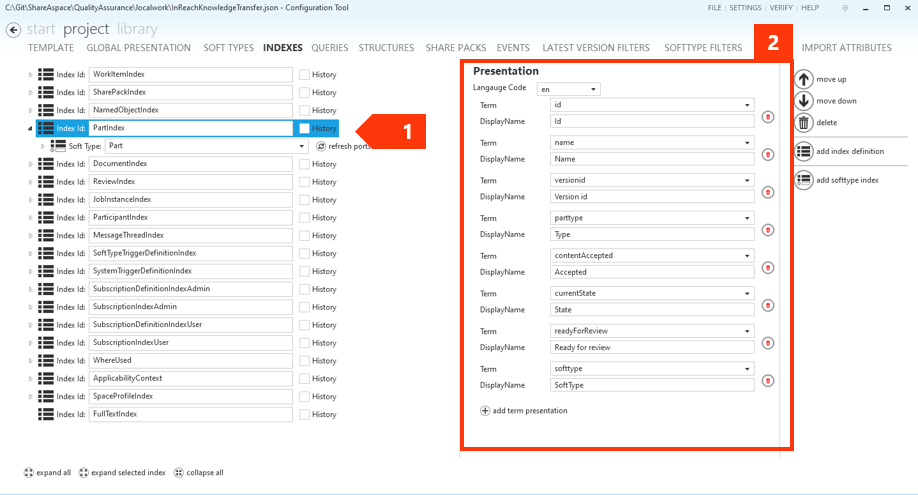Click the move down arrow icon
The width and height of the screenshot is (918, 495).
pyautogui.click(x=804, y=101)
